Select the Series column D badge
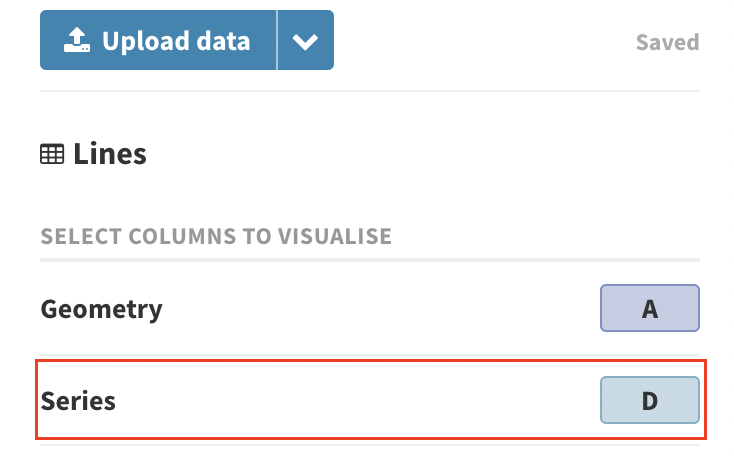Image resolution: width=734 pixels, height=472 pixels. click(650, 400)
